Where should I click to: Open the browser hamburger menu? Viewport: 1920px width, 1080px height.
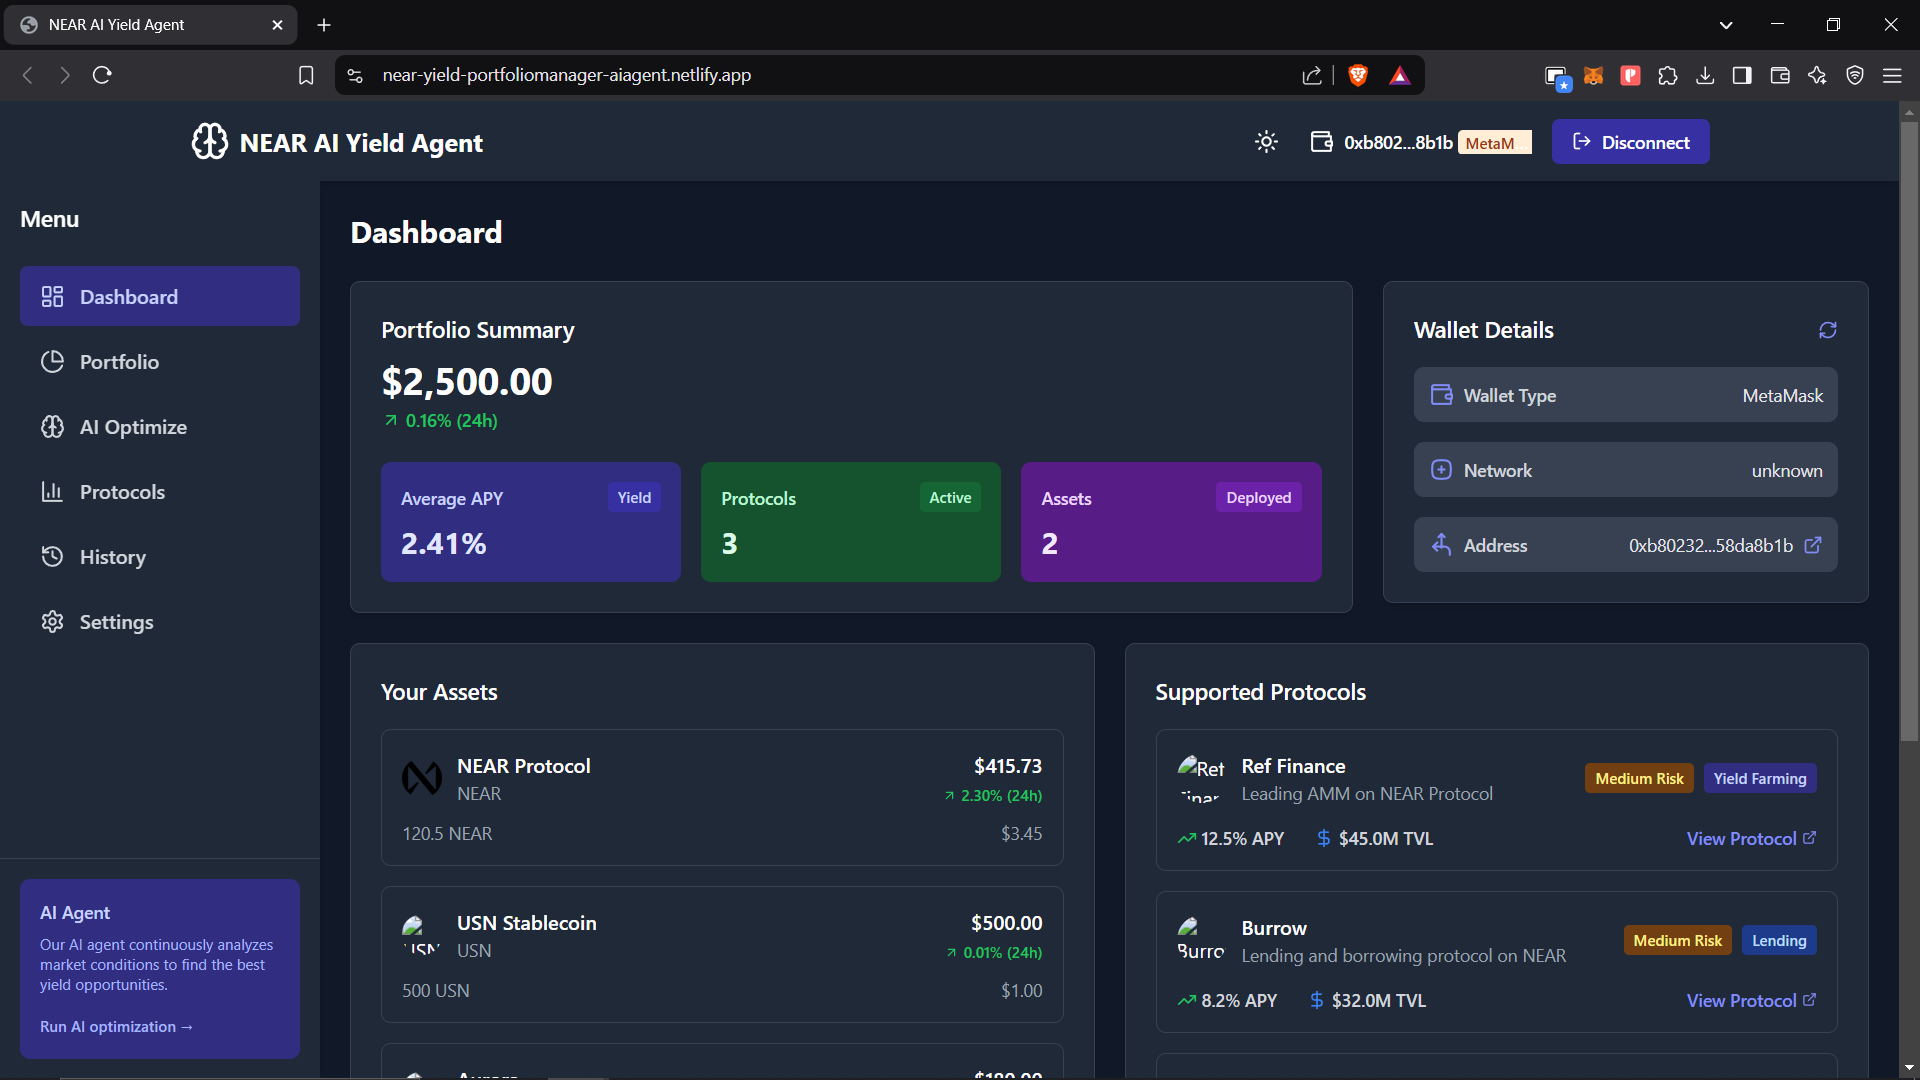1892,75
